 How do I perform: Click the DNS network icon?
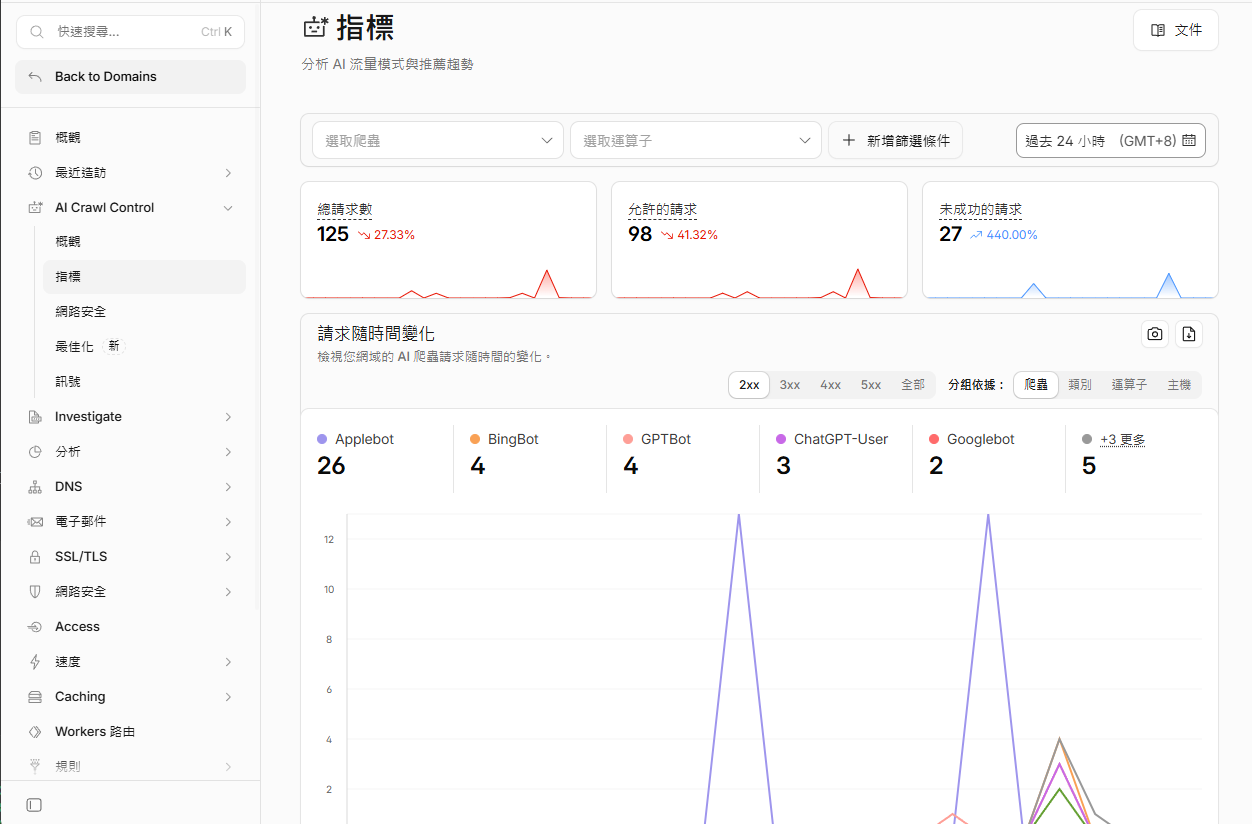(x=35, y=487)
